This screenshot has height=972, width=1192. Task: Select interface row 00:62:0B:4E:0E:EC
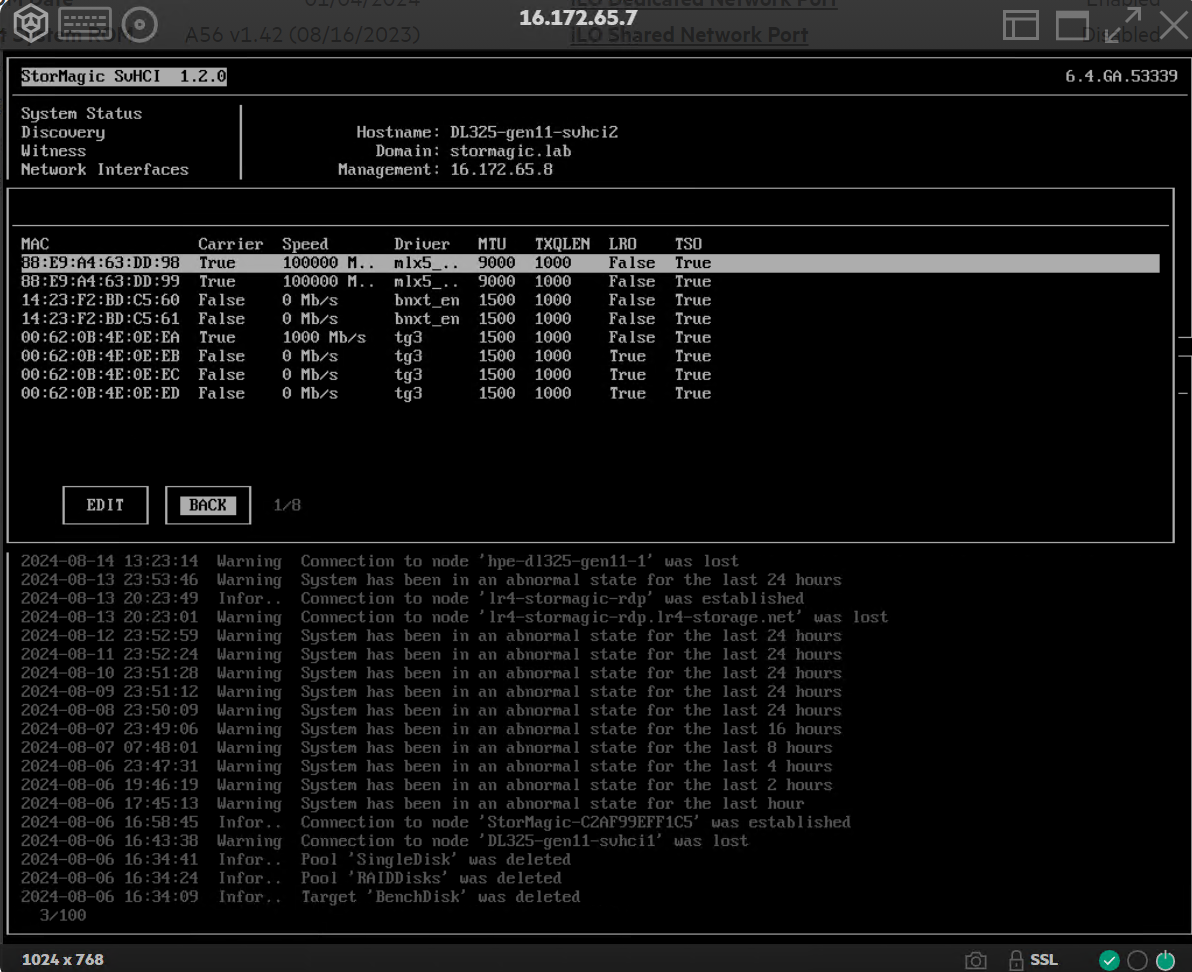[x=589, y=375]
